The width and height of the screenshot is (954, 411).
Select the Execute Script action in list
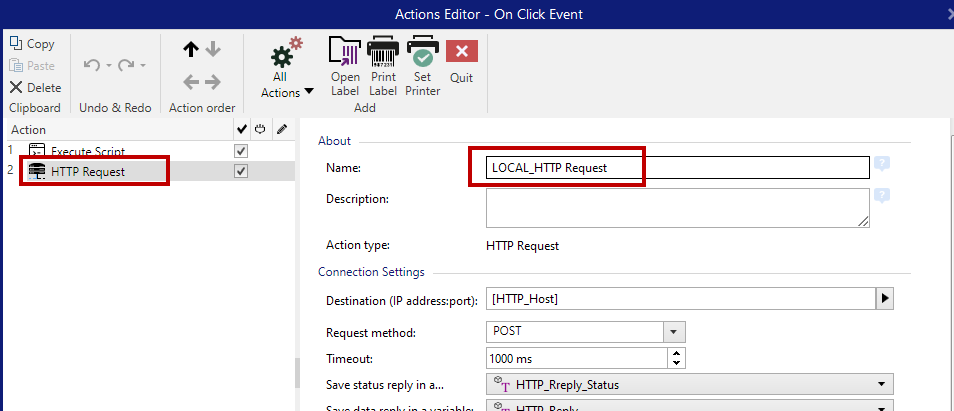coord(88,151)
